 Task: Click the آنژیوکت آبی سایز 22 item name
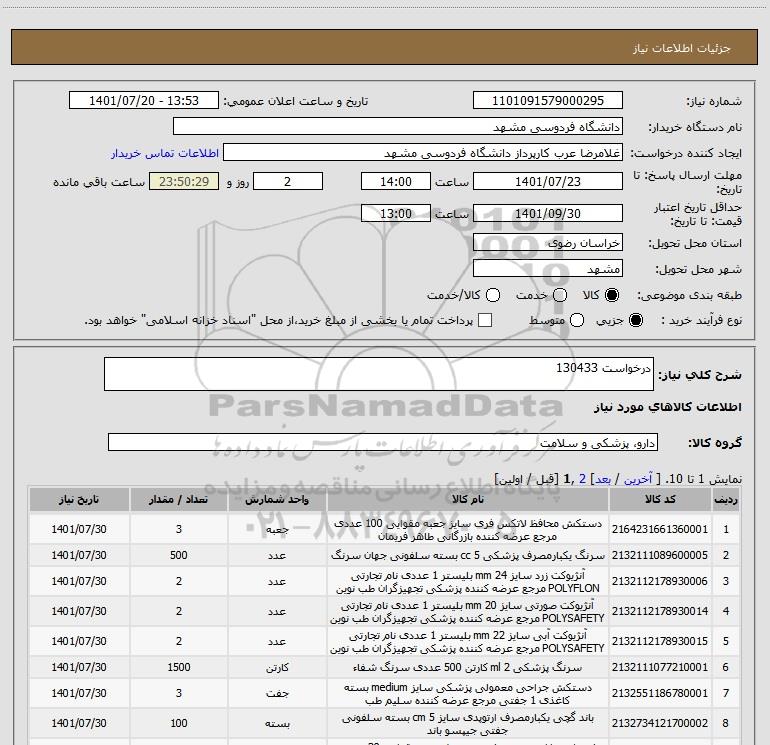tap(468, 641)
